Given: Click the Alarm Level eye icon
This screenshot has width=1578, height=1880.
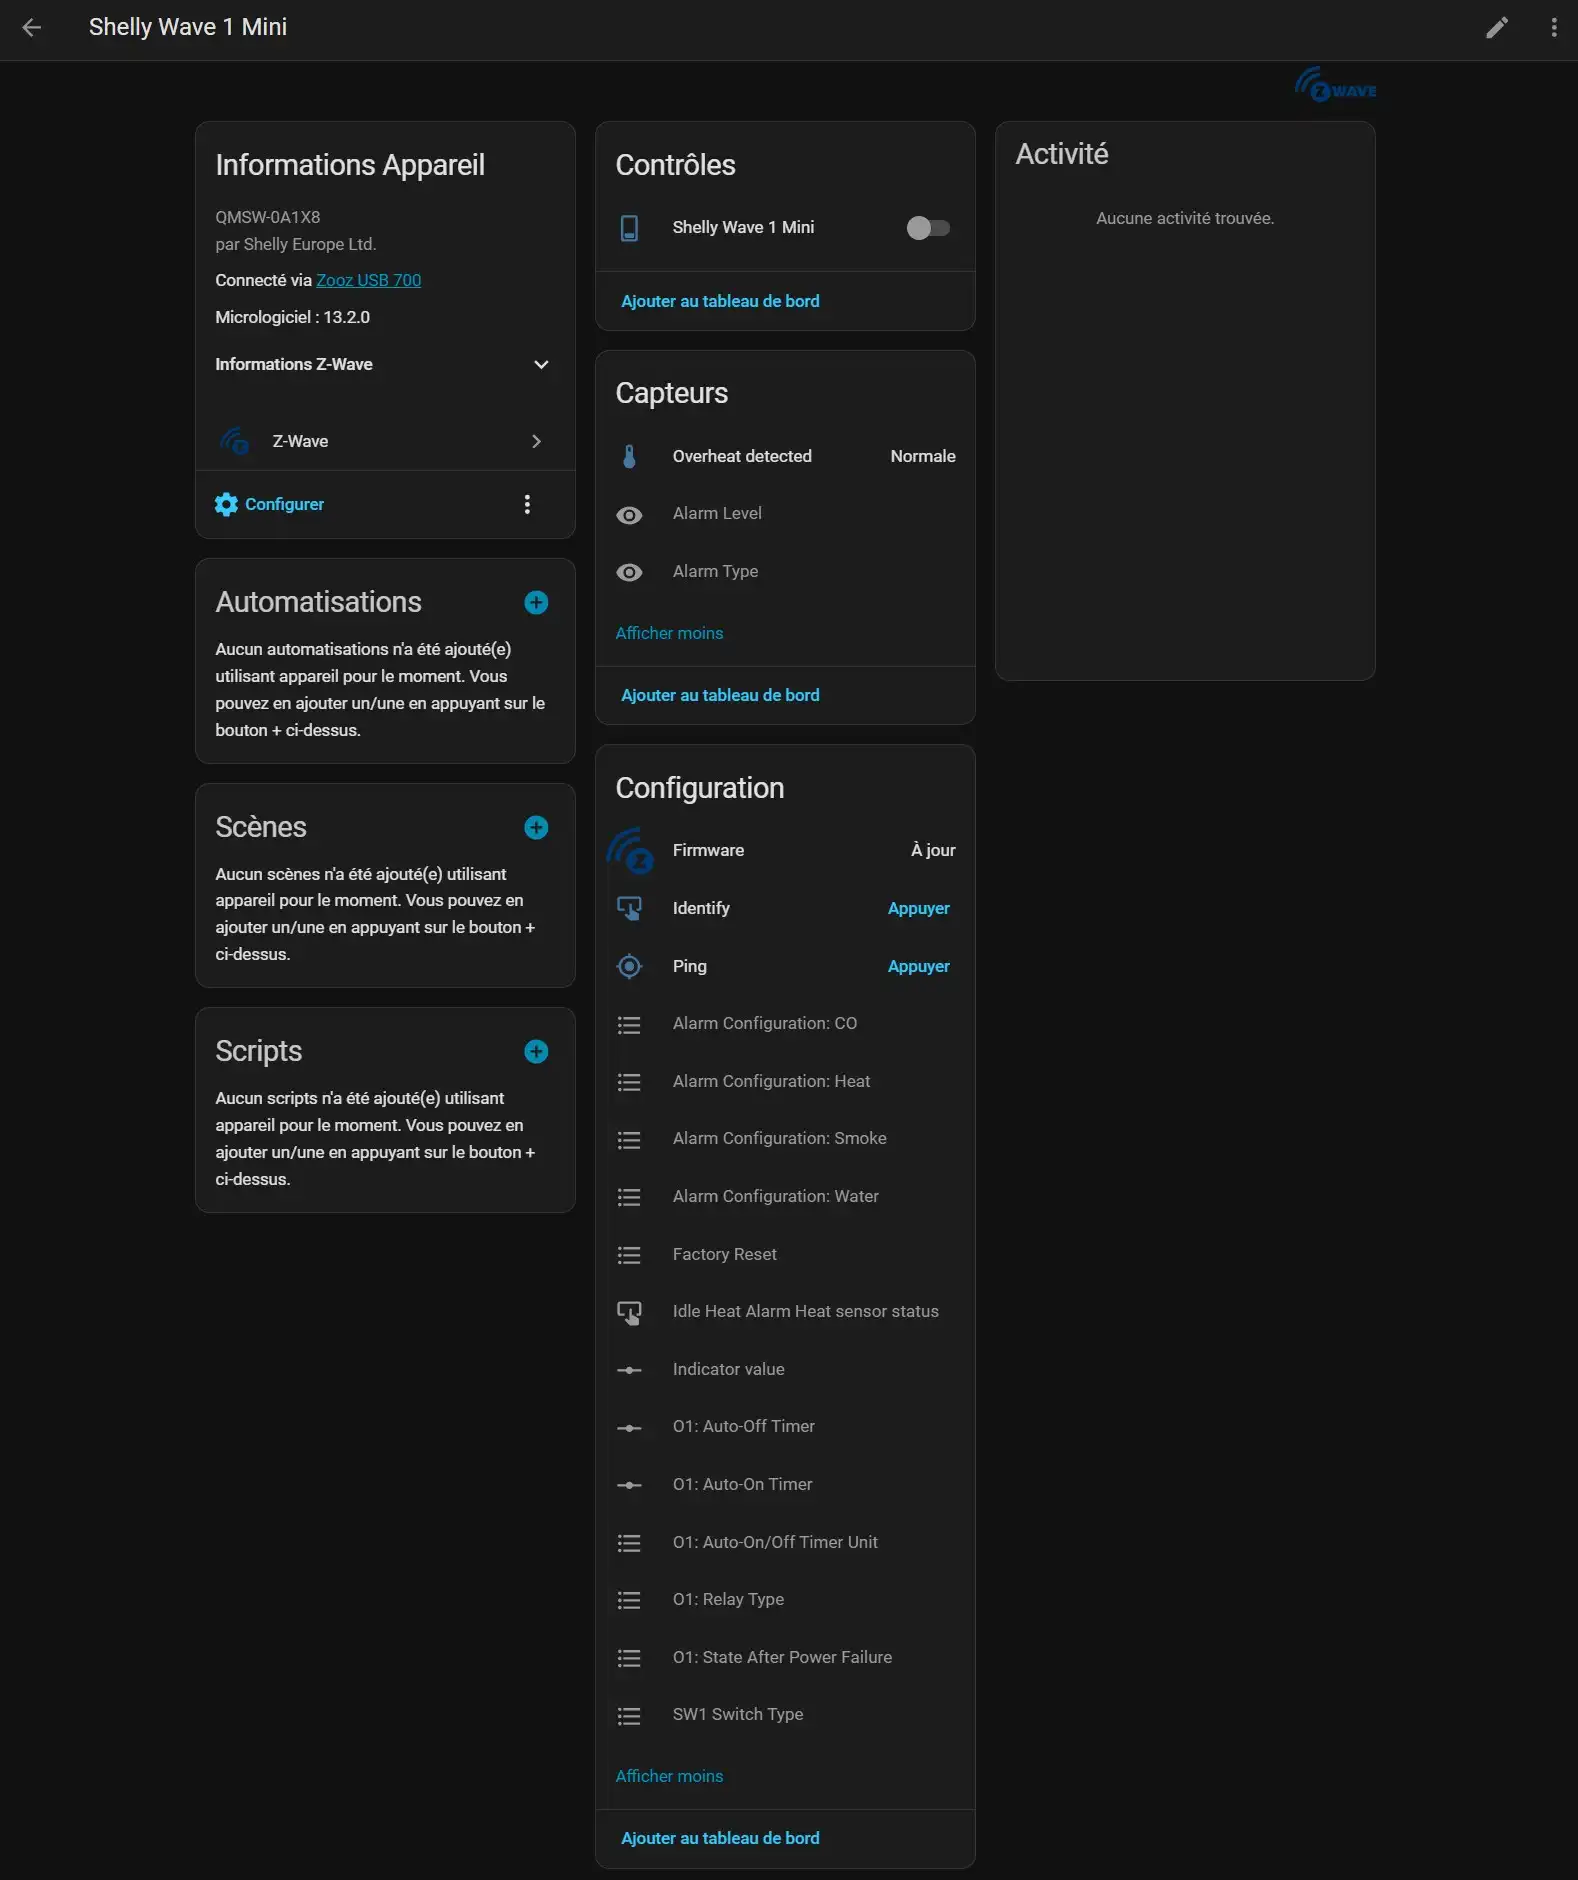Looking at the screenshot, I should (629, 514).
